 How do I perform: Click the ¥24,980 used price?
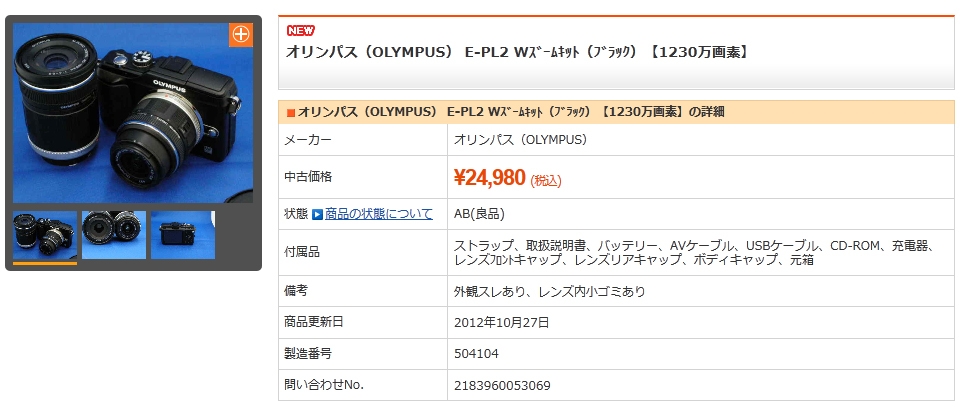coord(489,178)
